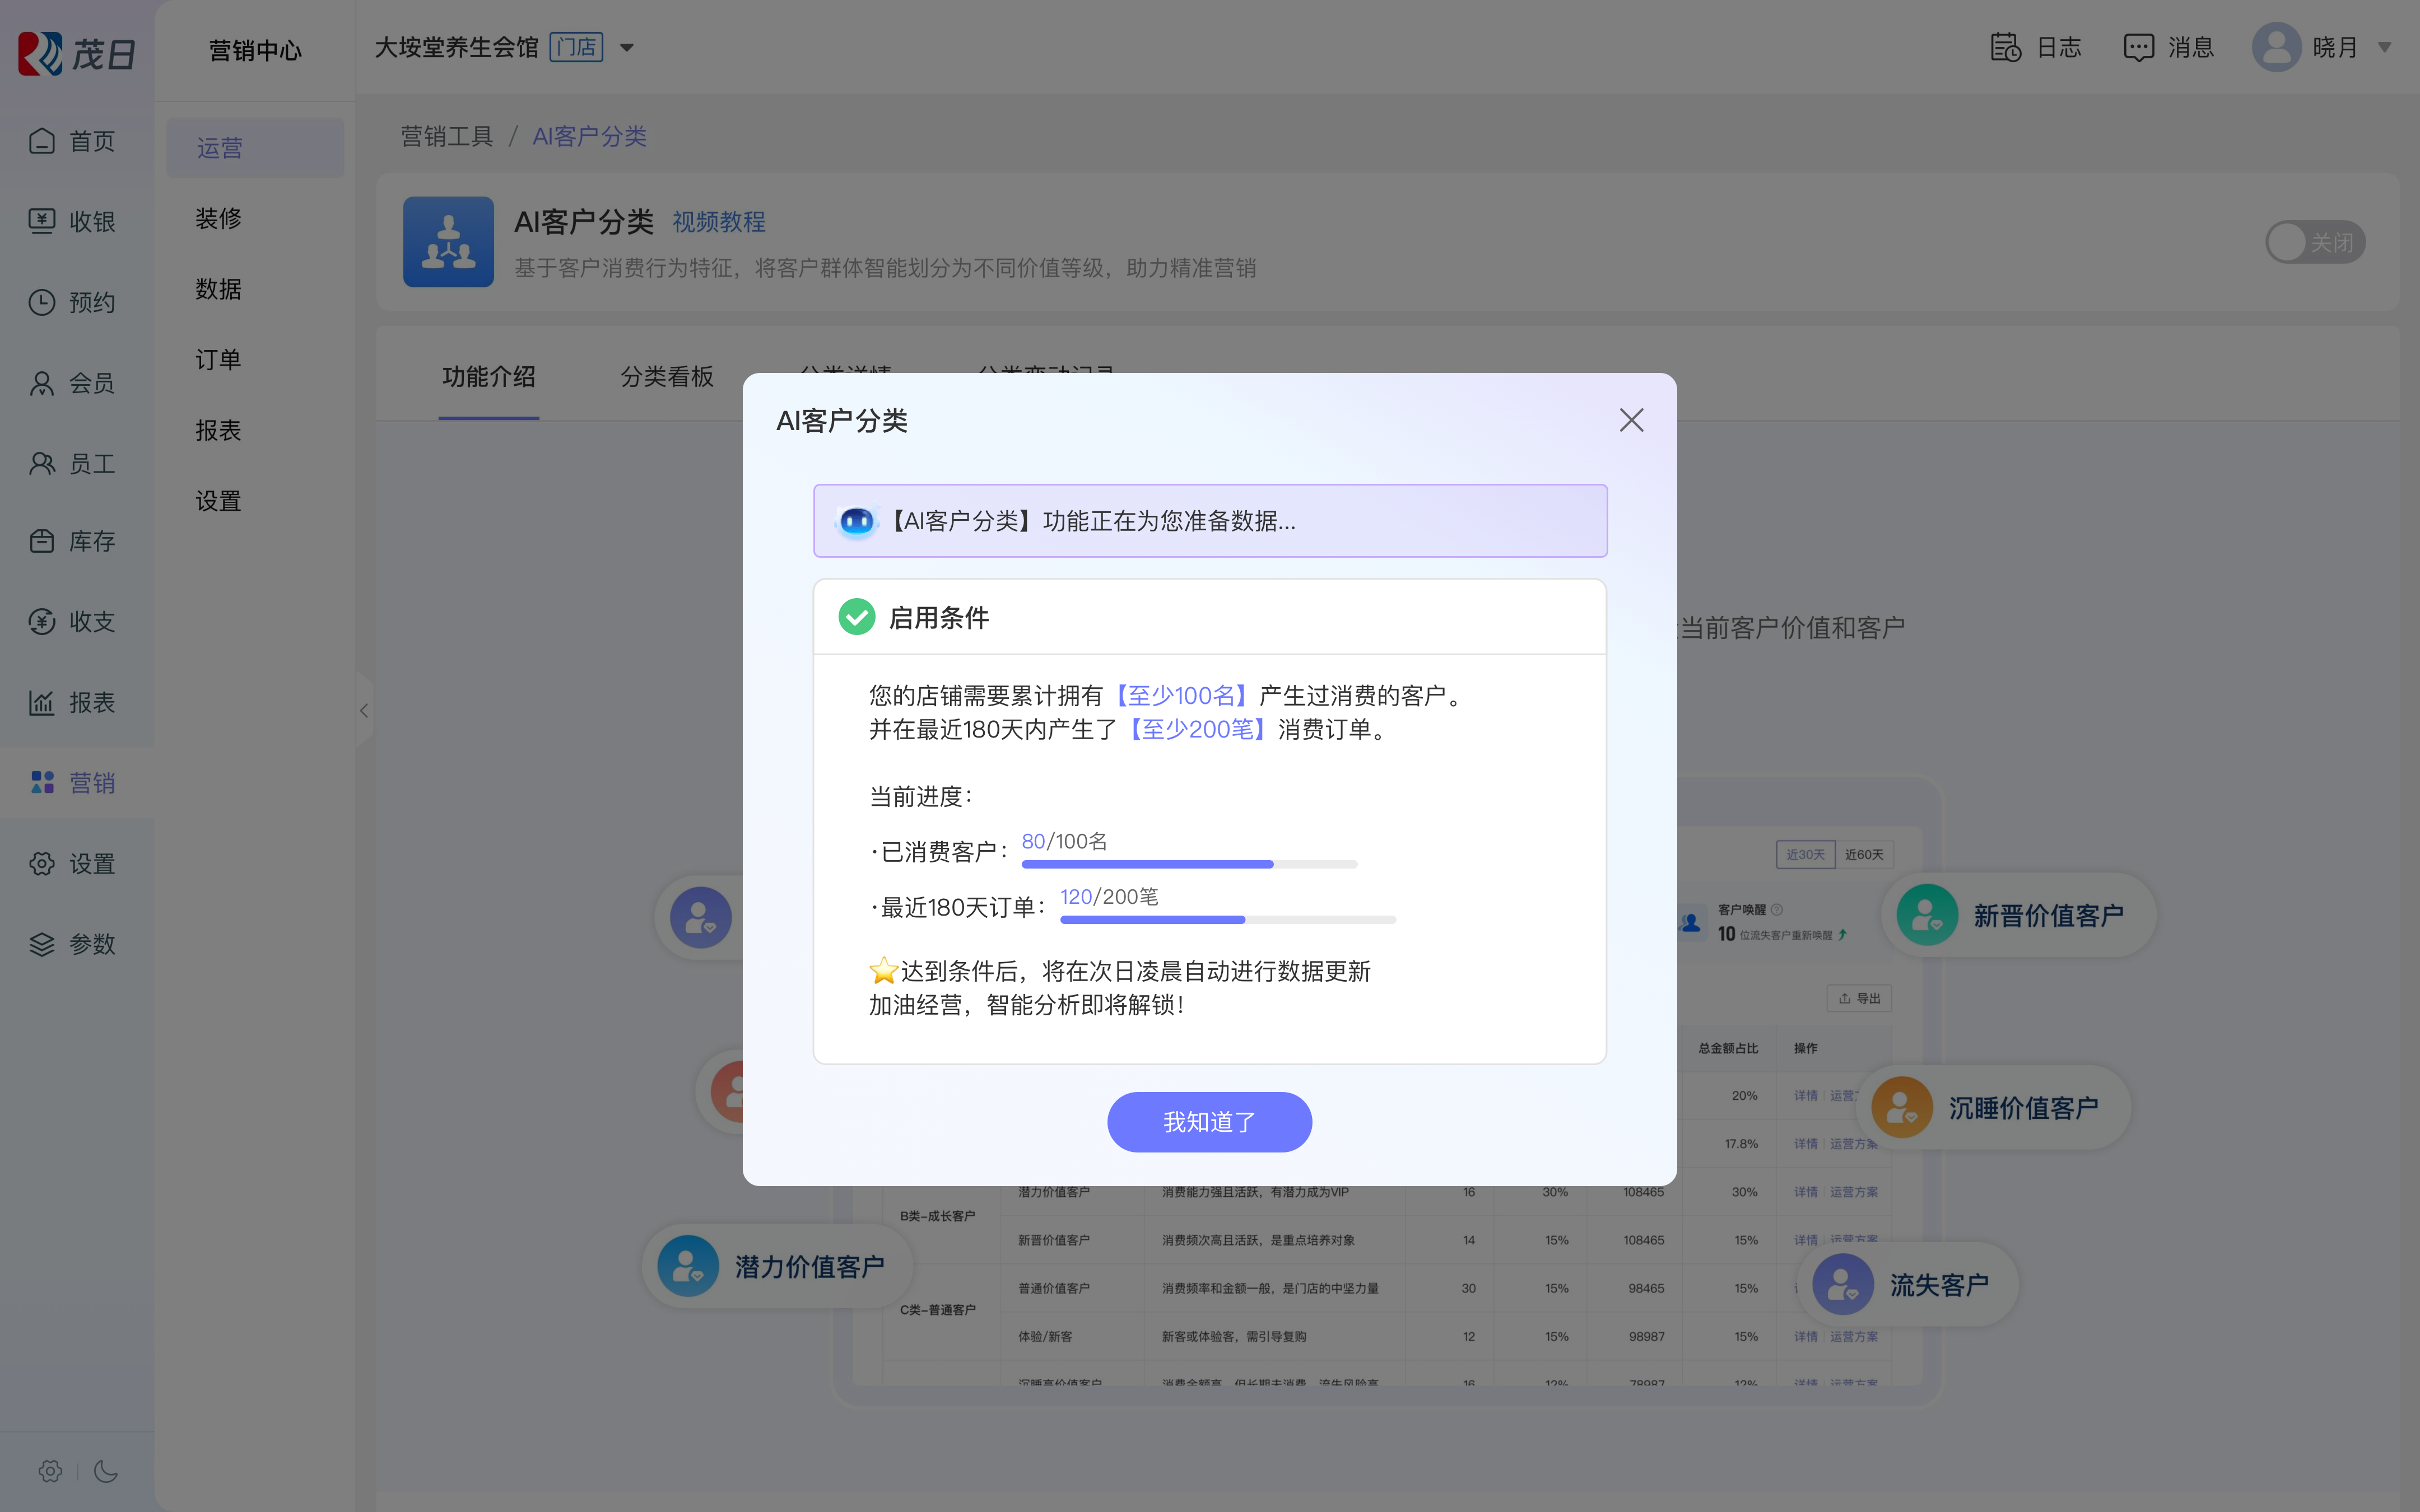Switch to dark mode moon icon
This screenshot has width=2420, height=1512.
pos(106,1470)
